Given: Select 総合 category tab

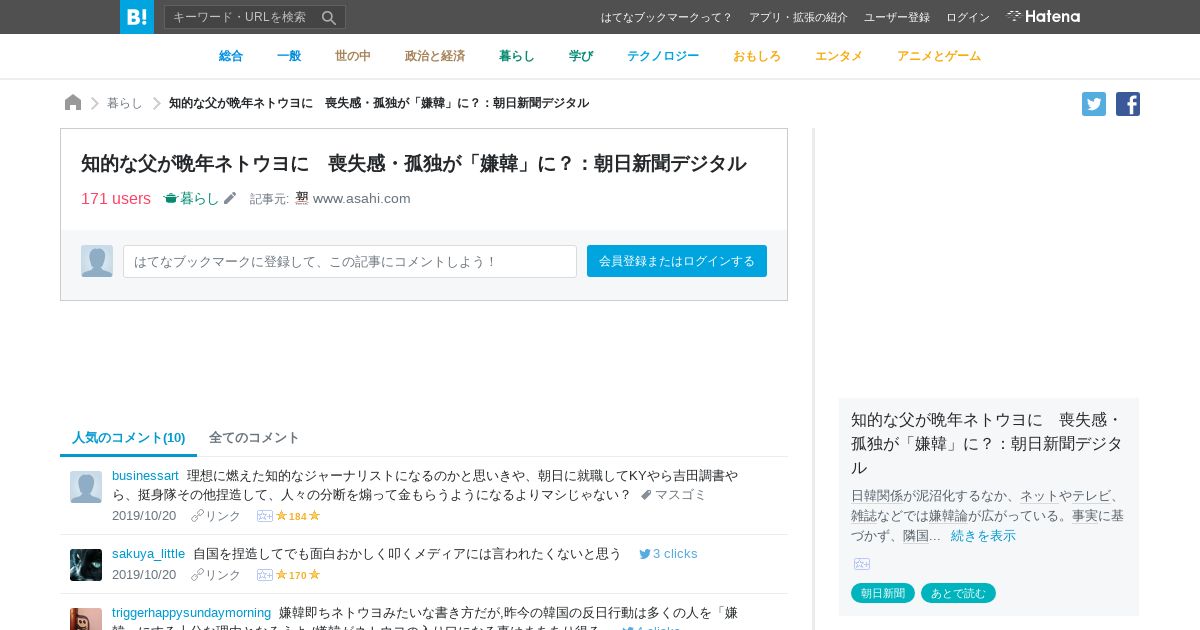Looking at the screenshot, I should pos(231,56).
